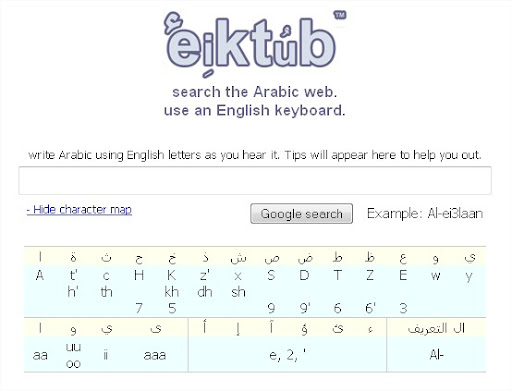Select the w letter mapping
512x391 pixels.
[436, 275]
